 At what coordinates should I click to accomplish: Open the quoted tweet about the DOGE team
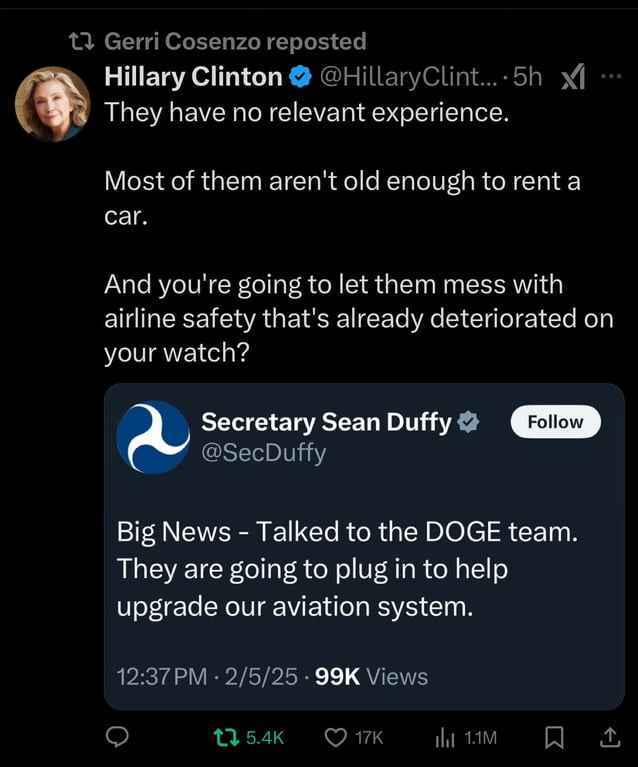[x=347, y=569]
